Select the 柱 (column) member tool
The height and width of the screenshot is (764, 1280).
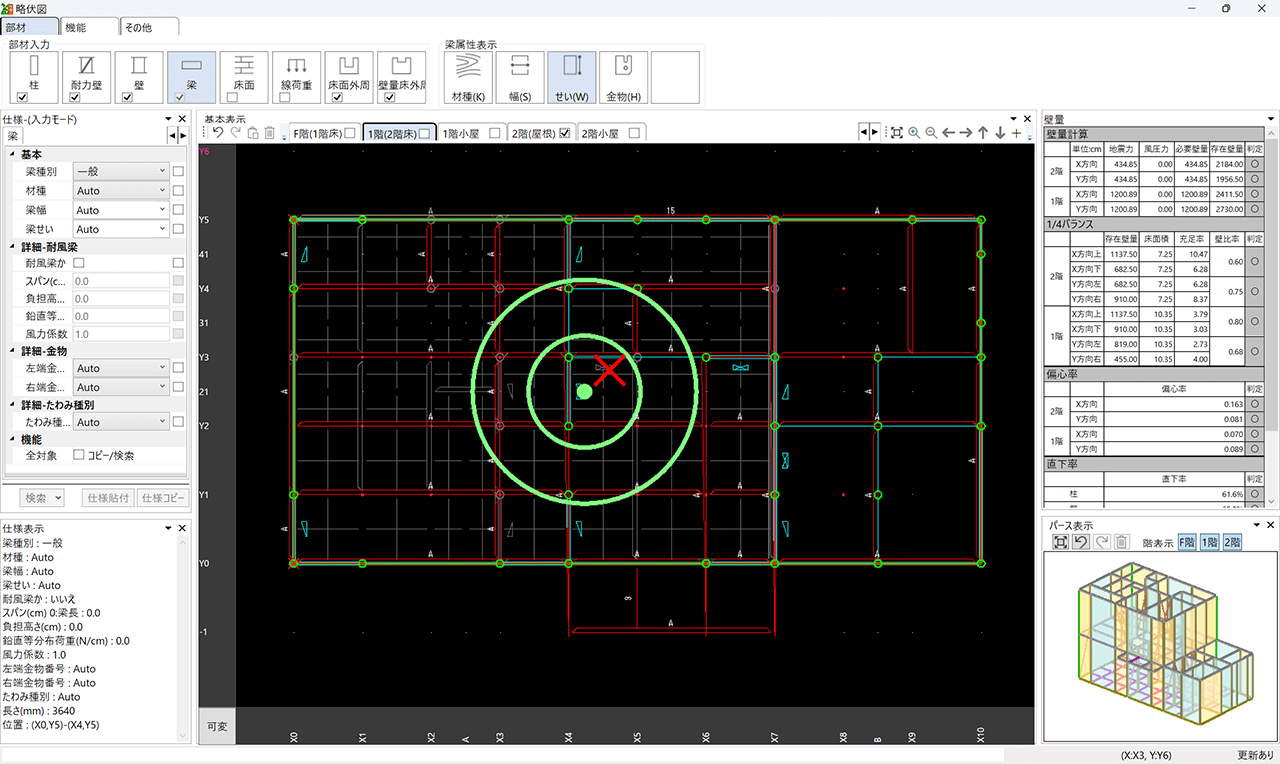click(34, 72)
